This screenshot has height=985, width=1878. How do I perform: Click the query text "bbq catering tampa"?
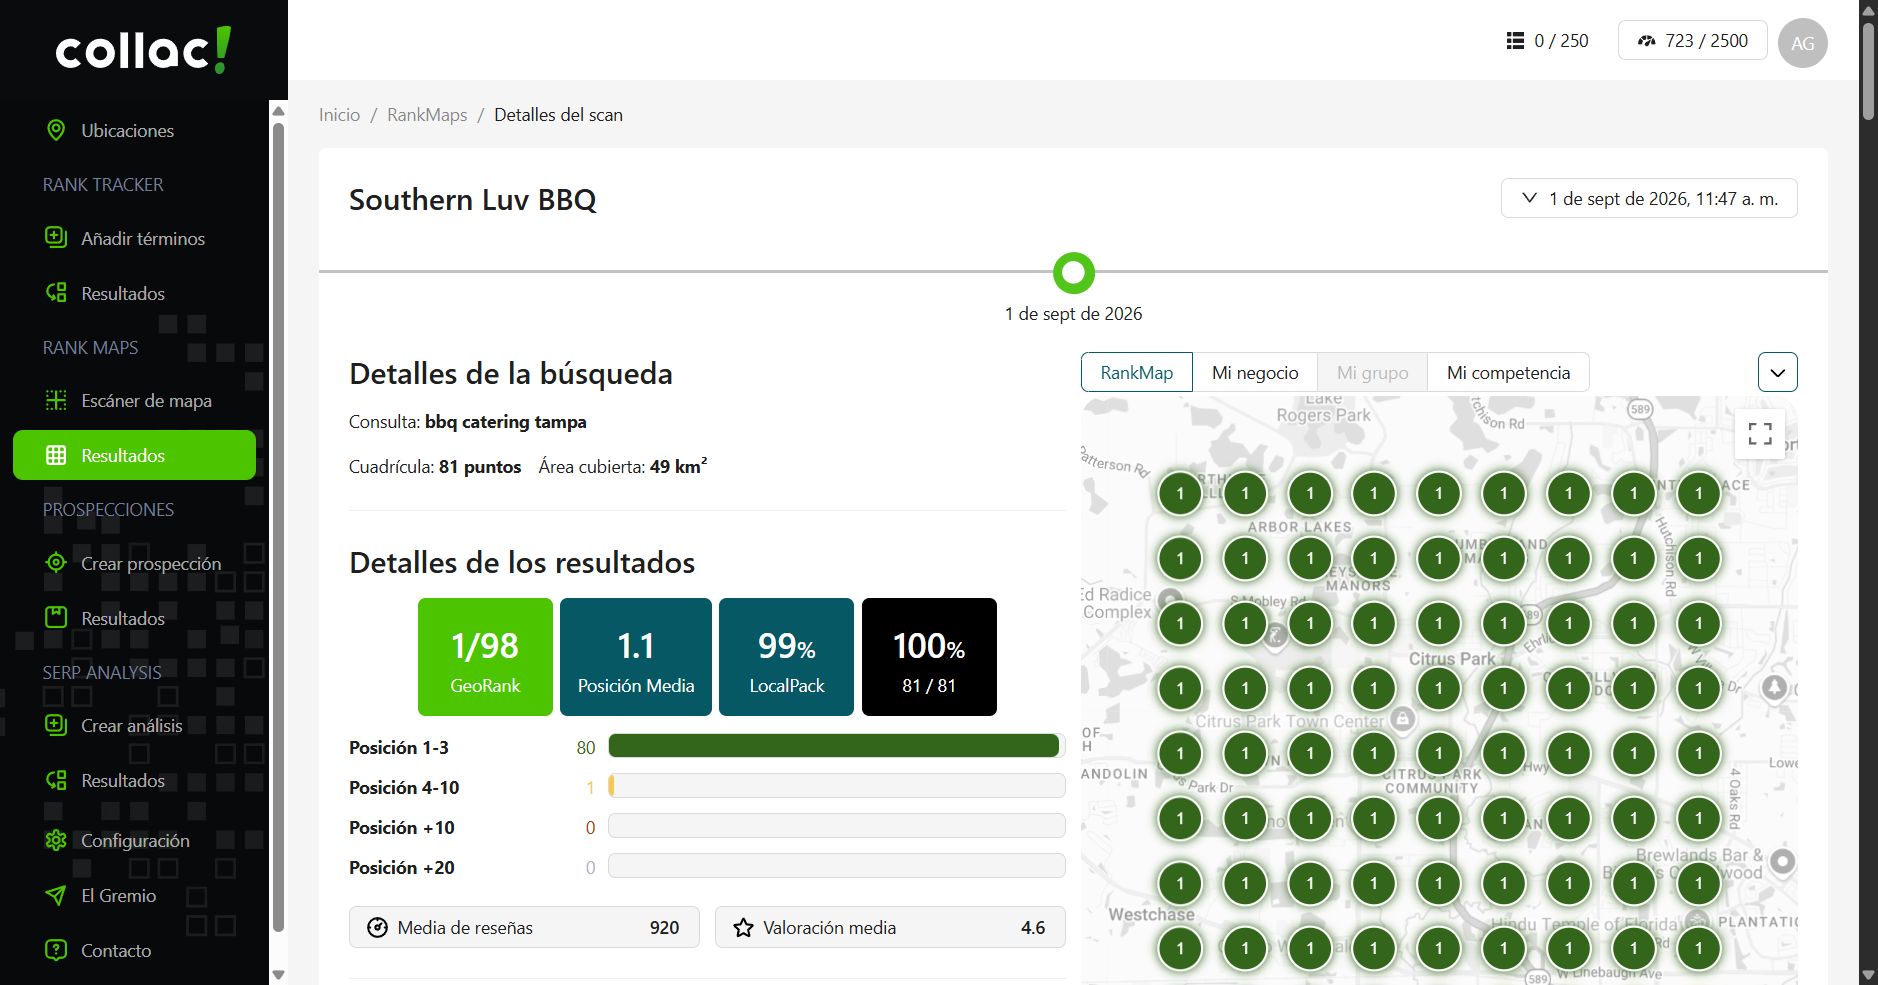click(x=506, y=422)
